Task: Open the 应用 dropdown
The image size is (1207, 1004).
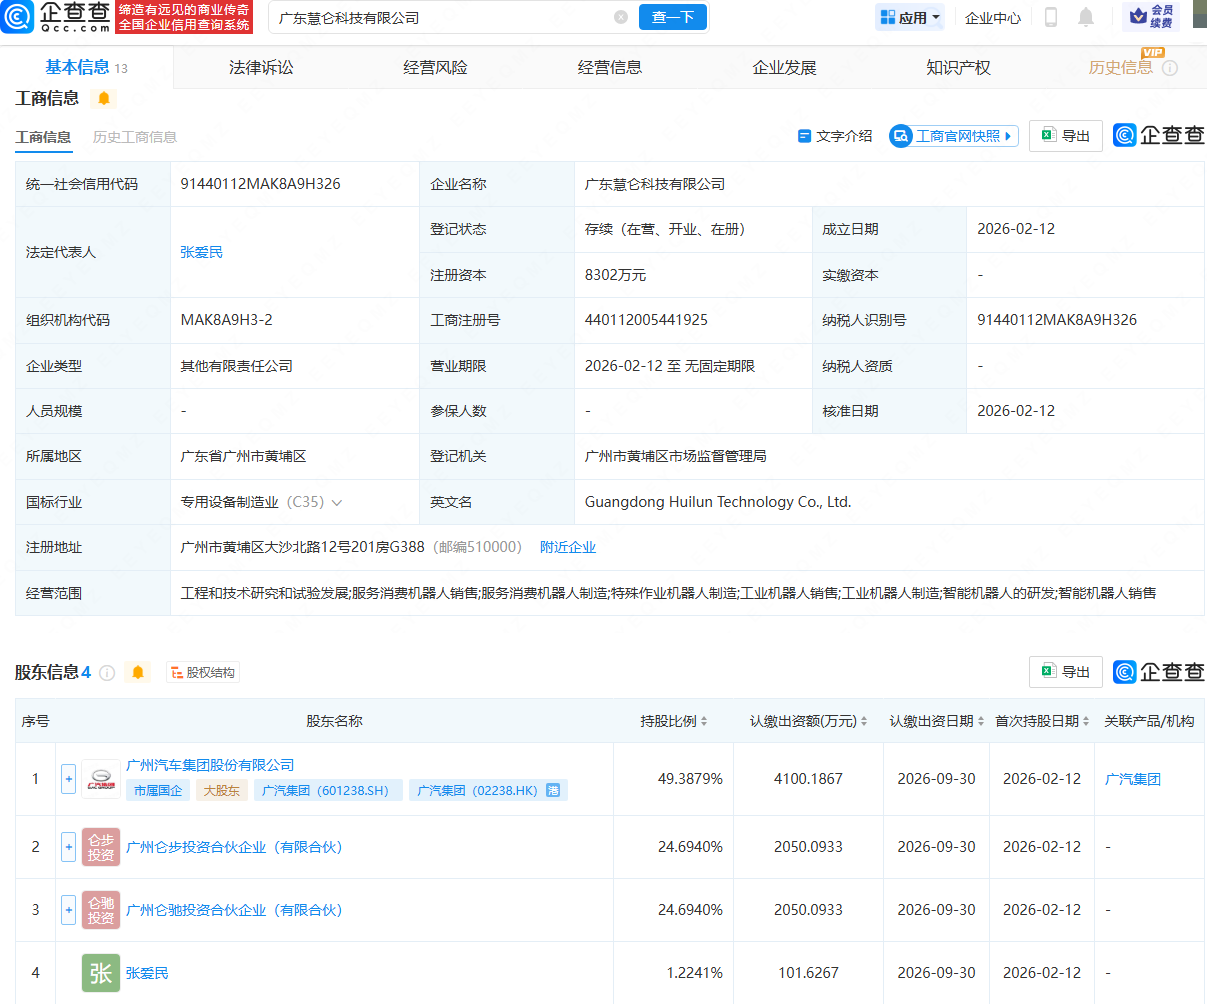Action: pos(909,17)
